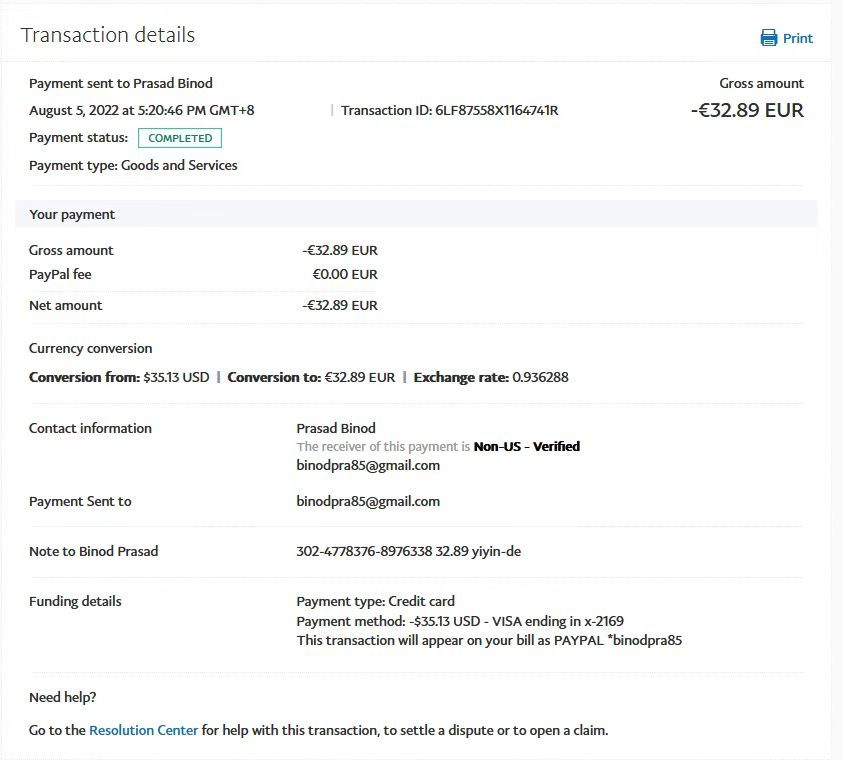Click the August 5, 2022 timestamp
The image size is (842, 760).
[x=141, y=110]
